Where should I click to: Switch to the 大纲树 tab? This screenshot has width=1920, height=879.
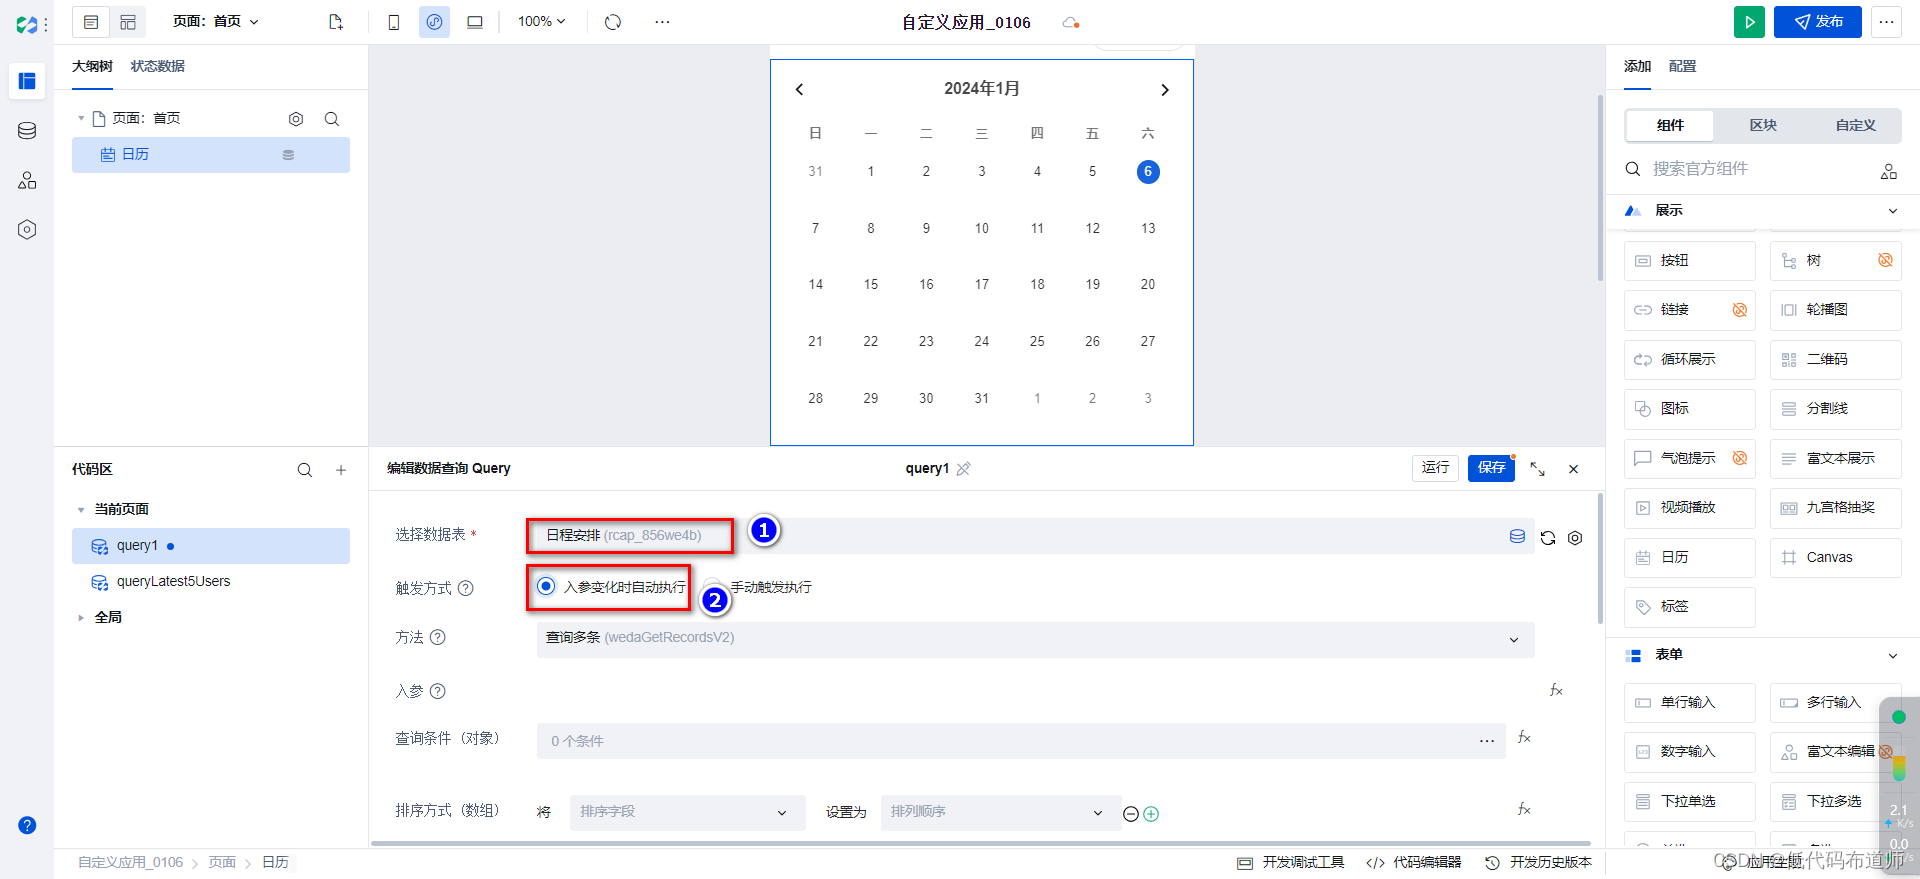coord(92,66)
